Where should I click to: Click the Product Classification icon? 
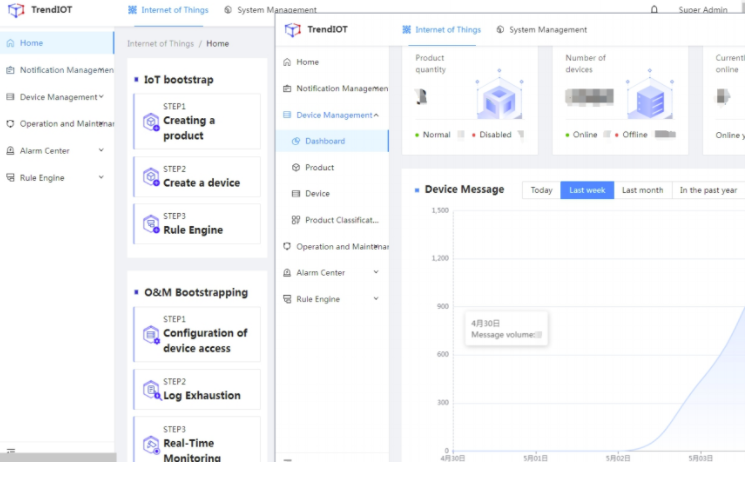[296, 220]
